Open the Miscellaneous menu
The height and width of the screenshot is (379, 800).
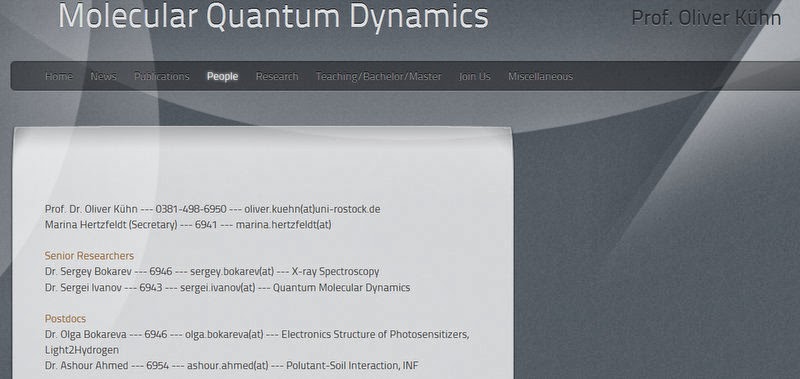(540, 77)
